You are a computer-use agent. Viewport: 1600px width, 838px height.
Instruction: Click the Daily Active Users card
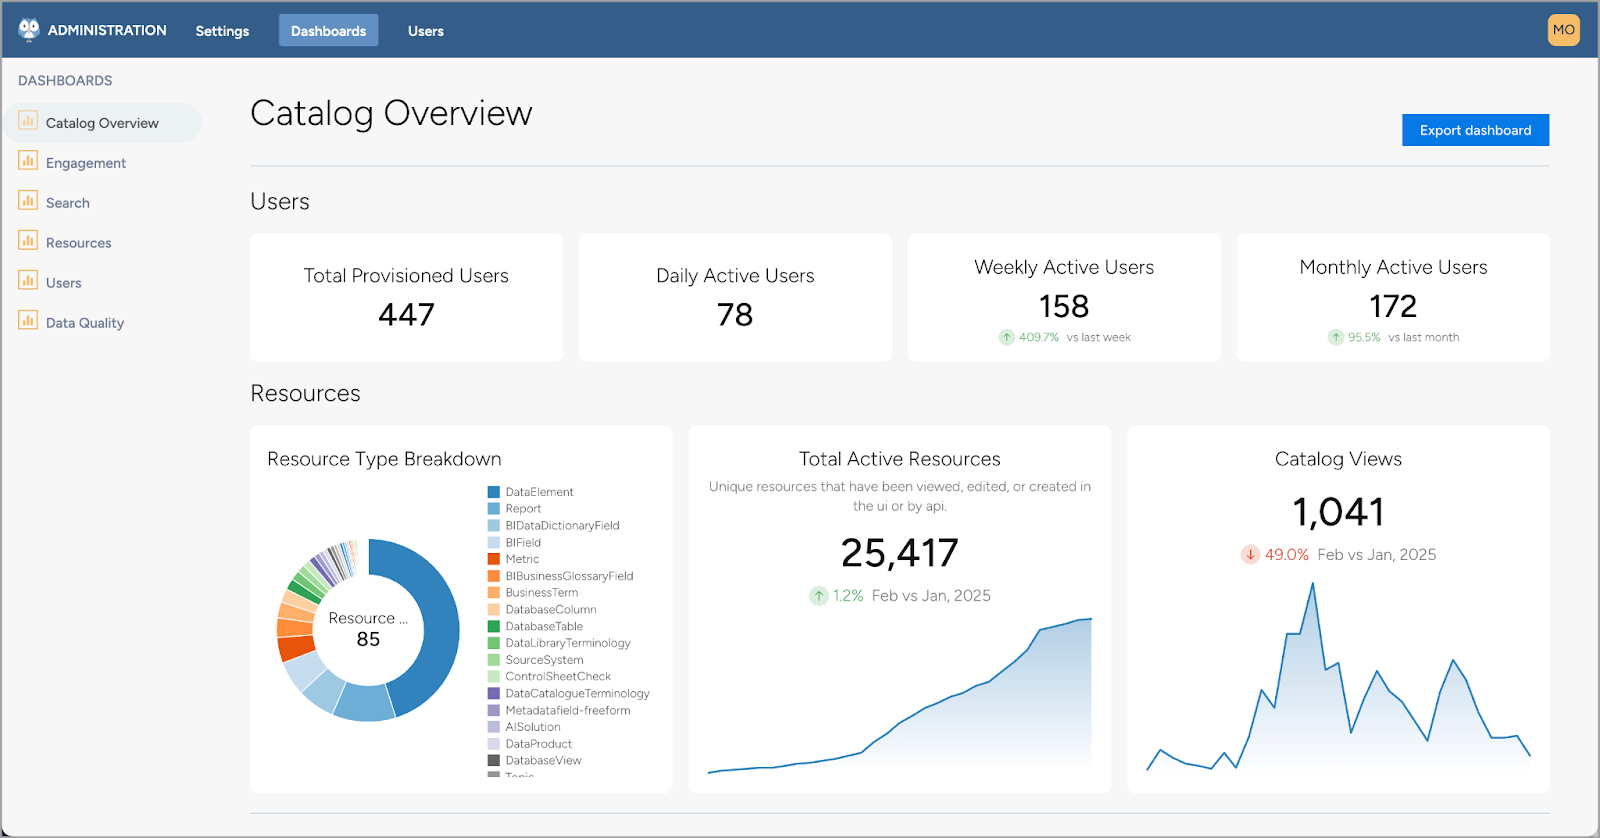pyautogui.click(x=735, y=298)
